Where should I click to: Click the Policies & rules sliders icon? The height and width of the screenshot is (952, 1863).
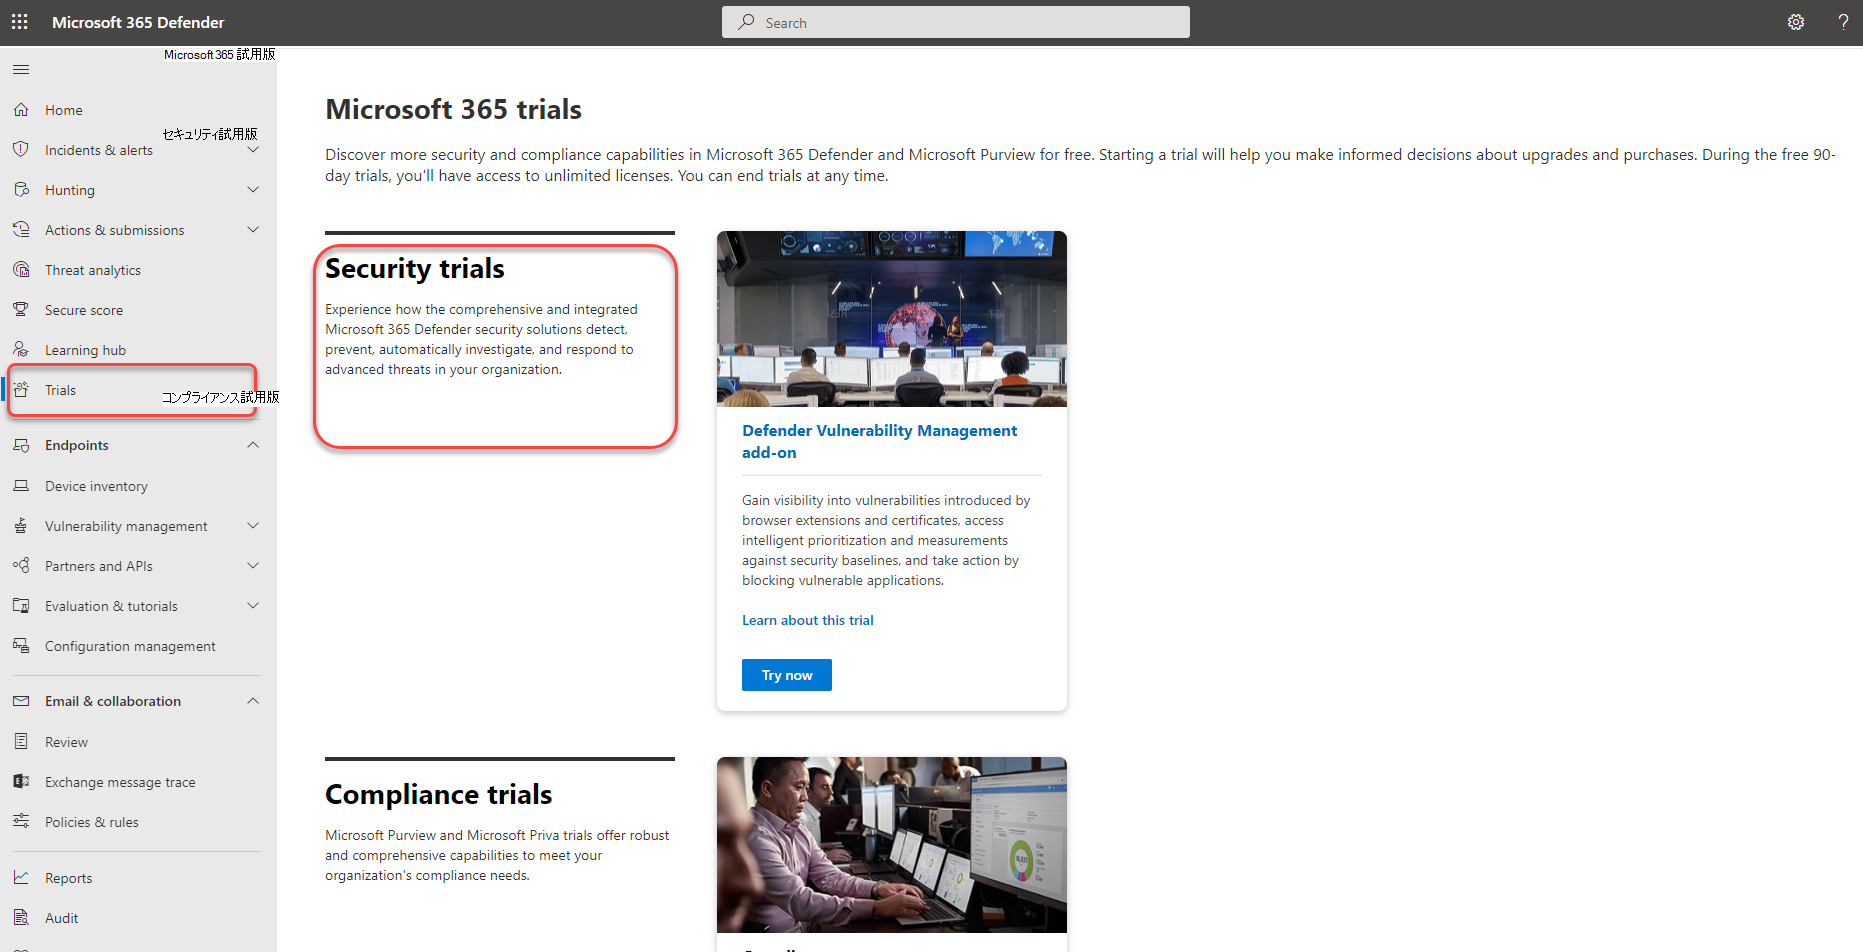tap(21, 822)
